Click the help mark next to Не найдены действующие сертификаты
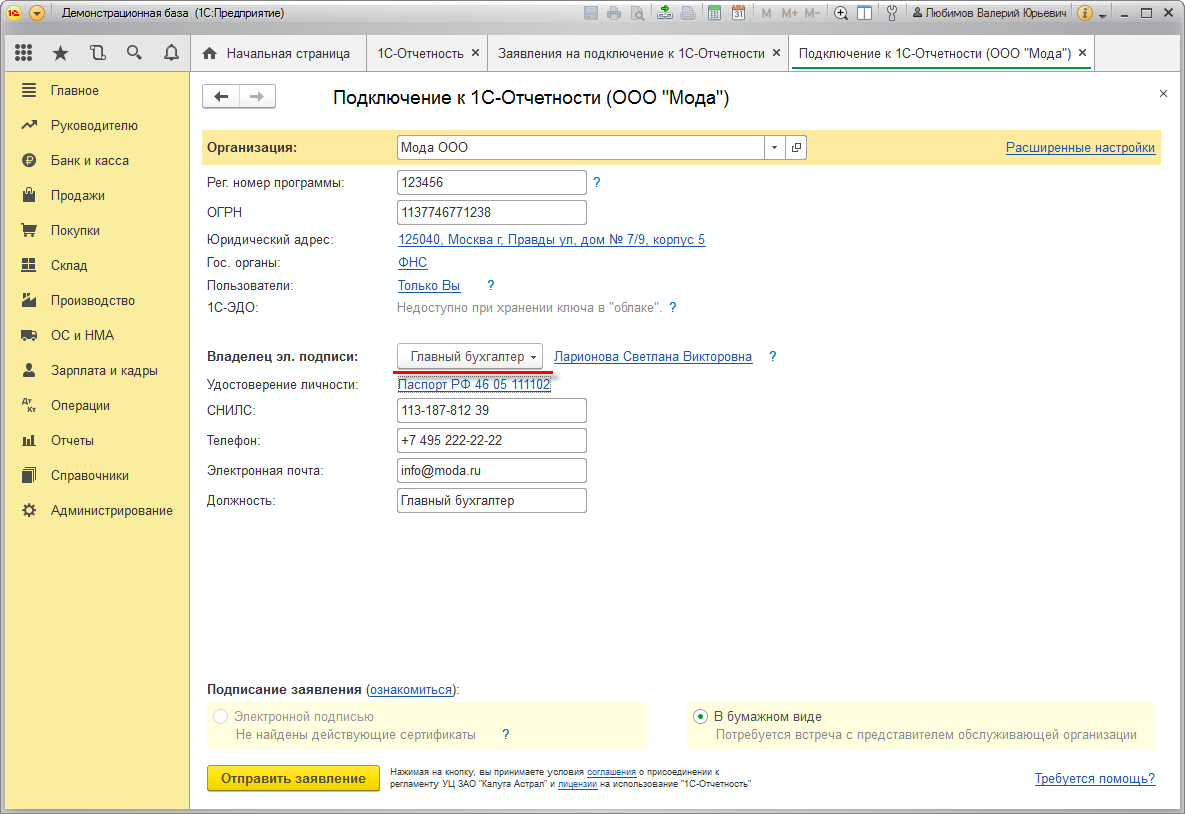This screenshot has width=1185, height=814. tap(506, 735)
